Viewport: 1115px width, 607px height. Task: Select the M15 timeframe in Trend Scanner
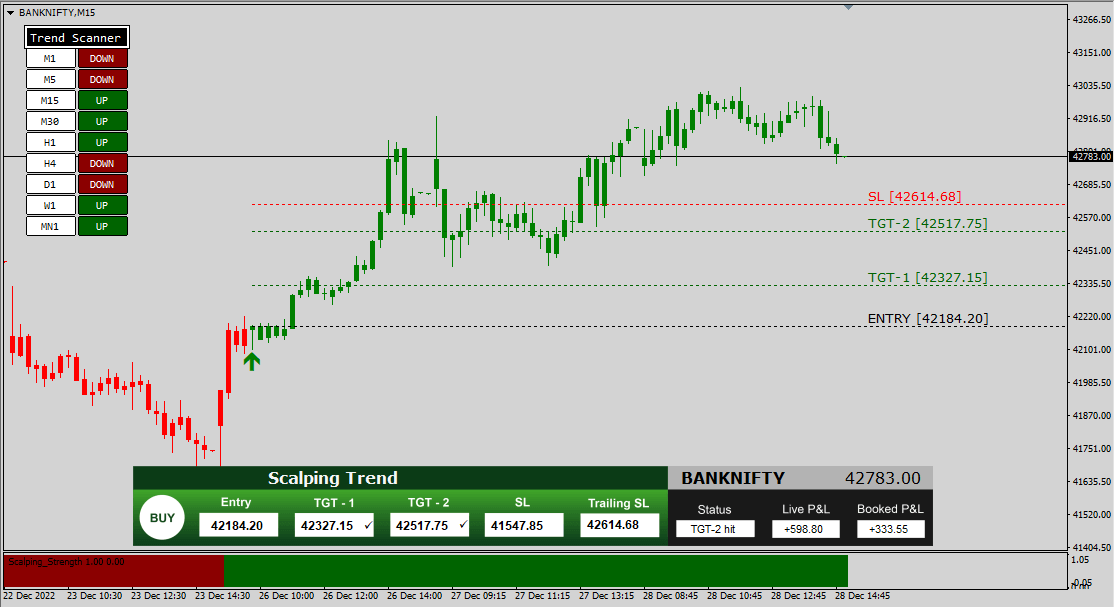50,101
